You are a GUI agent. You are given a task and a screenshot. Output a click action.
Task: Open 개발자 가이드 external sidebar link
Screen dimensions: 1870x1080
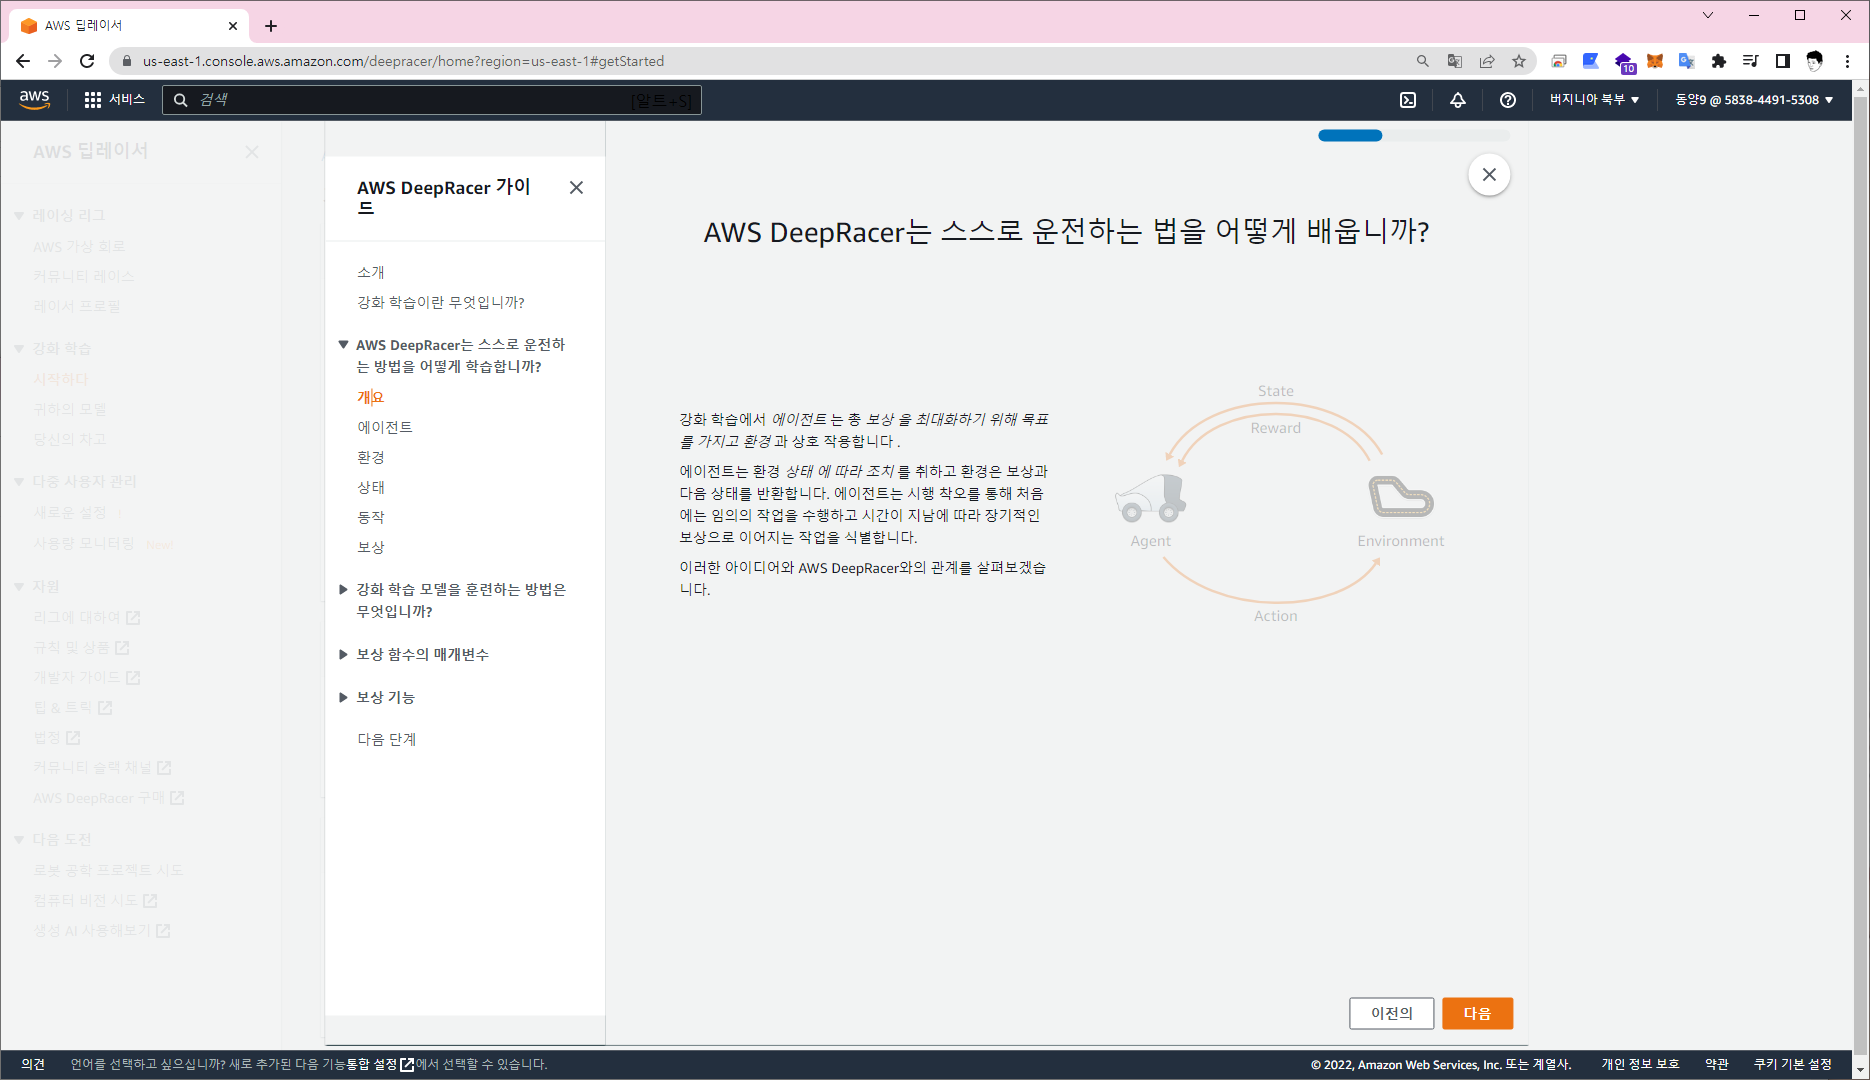click(87, 677)
